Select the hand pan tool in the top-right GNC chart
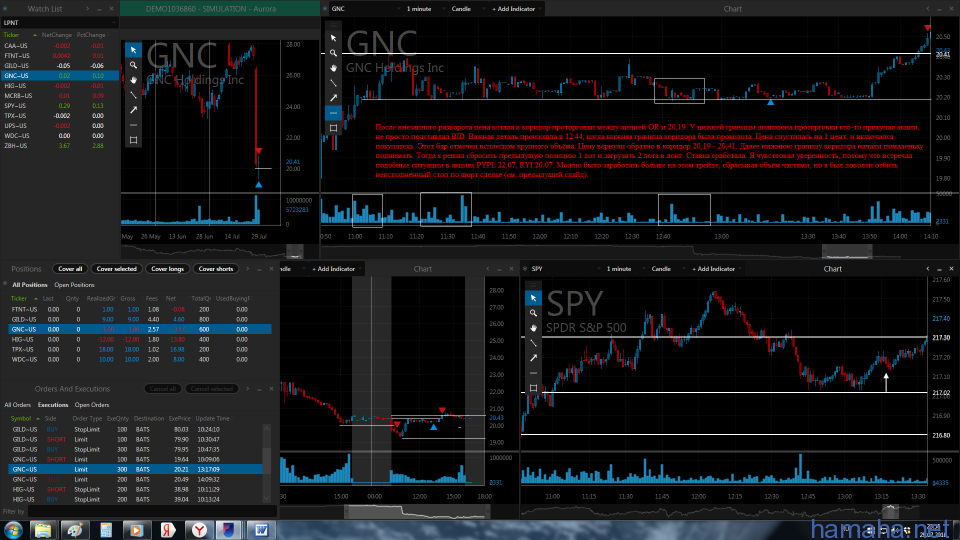 point(333,68)
